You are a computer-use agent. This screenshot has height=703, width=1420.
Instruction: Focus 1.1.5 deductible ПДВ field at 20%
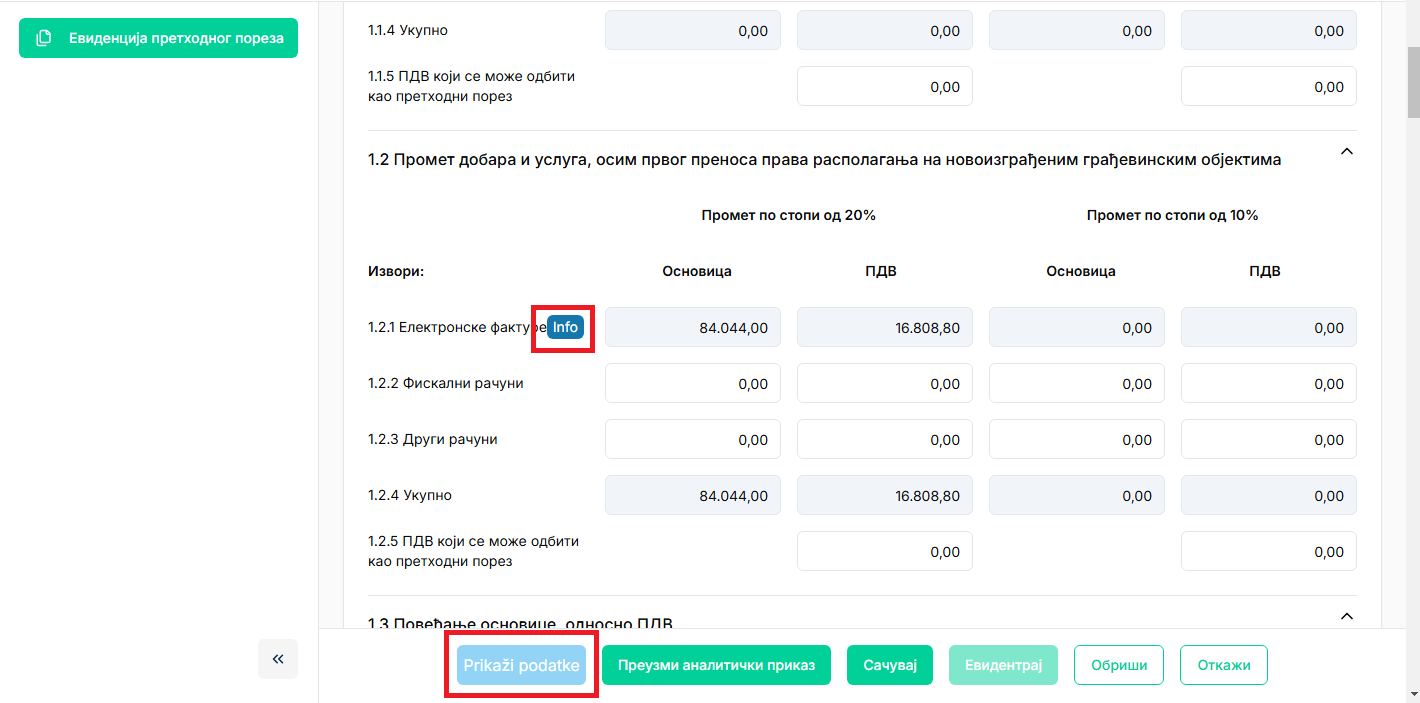click(884, 87)
